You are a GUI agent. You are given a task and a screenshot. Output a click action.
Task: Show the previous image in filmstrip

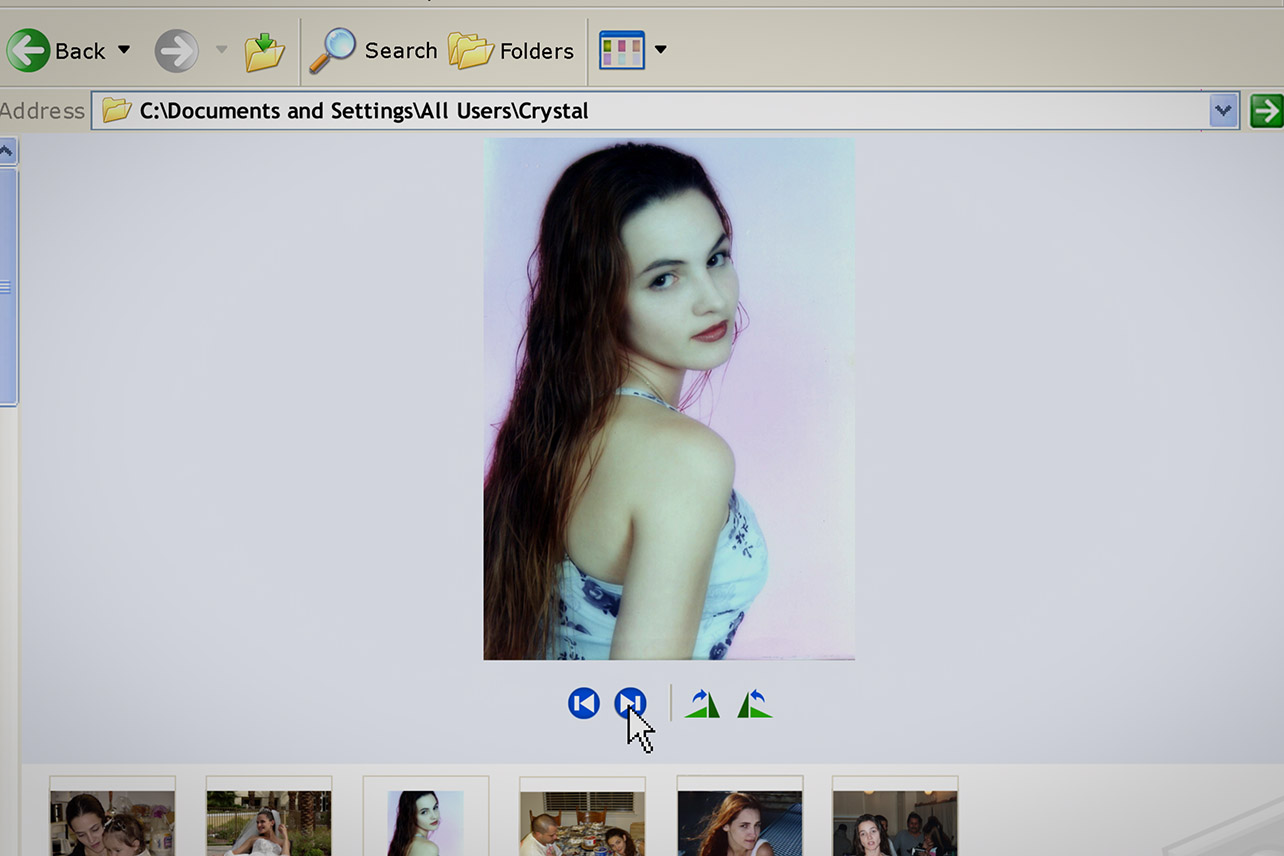584,703
